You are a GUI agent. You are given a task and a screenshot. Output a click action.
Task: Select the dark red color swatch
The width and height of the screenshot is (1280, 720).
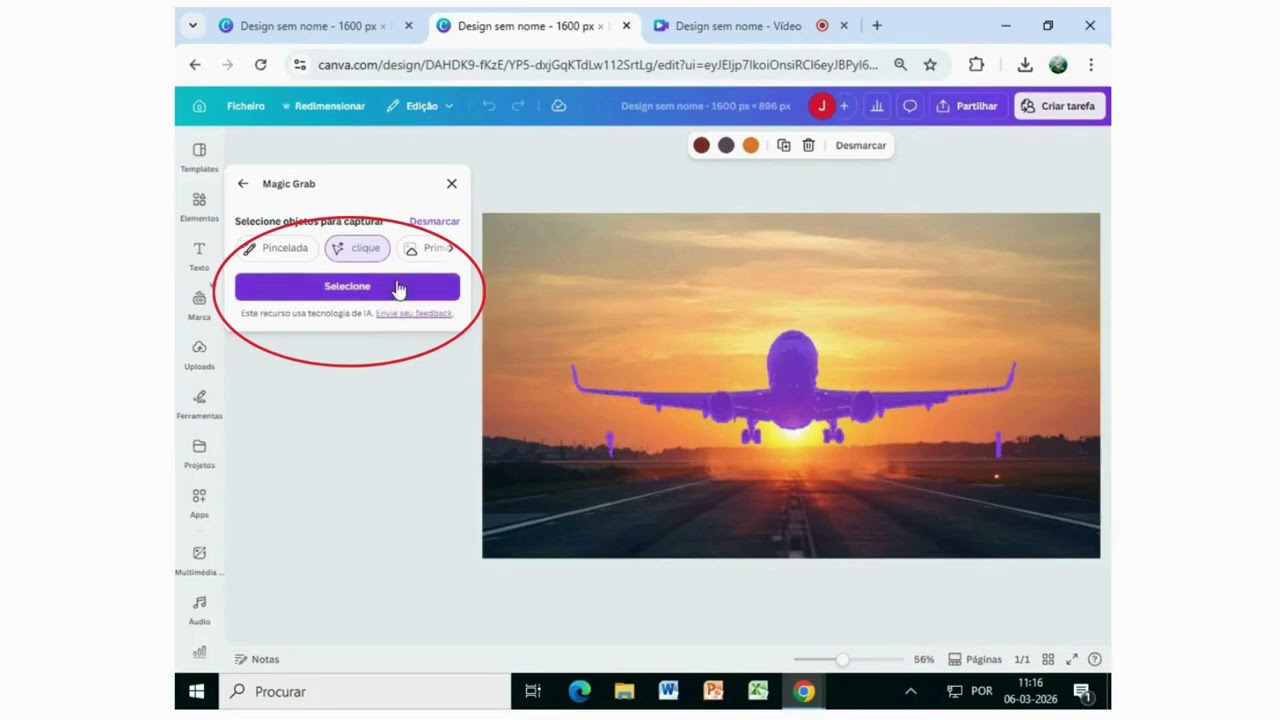tap(701, 145)
